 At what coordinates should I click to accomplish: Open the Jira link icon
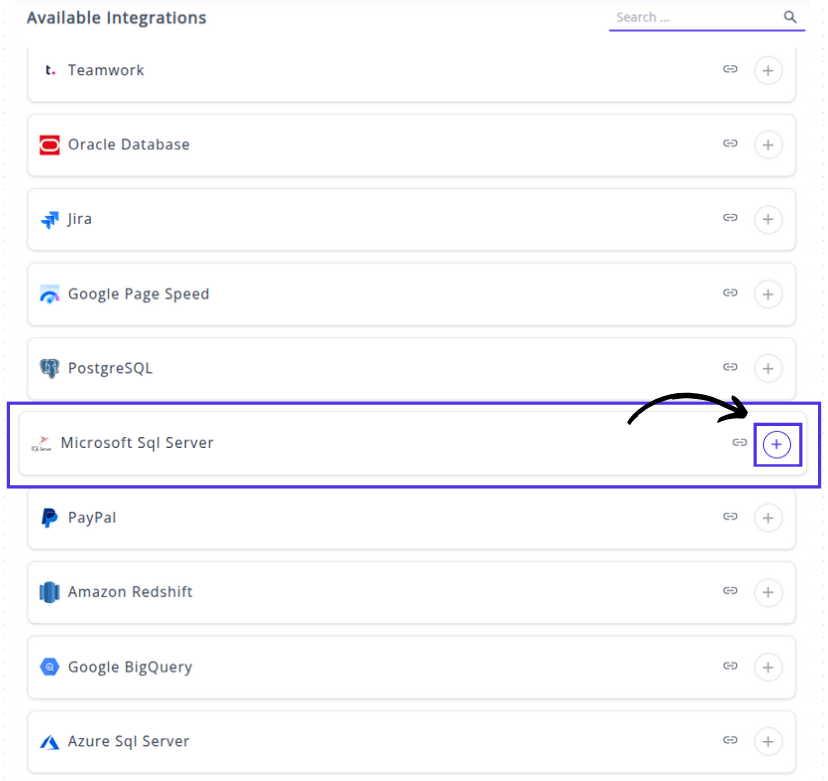click(731, 219)
